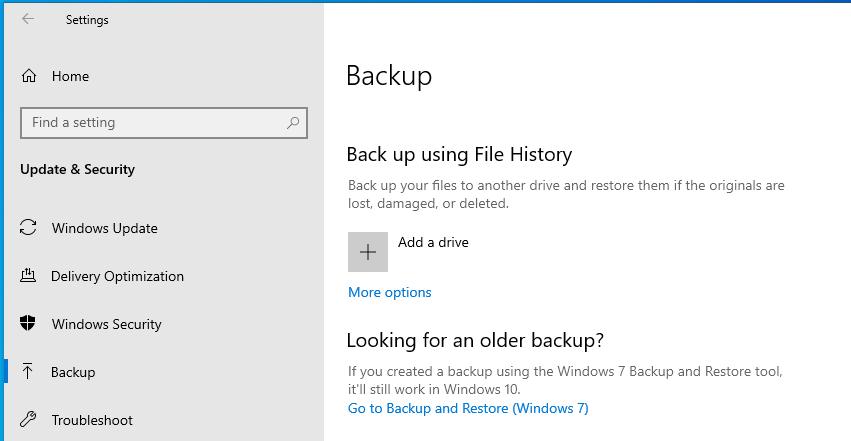Click the plus button to add a drive

point(368,252)
